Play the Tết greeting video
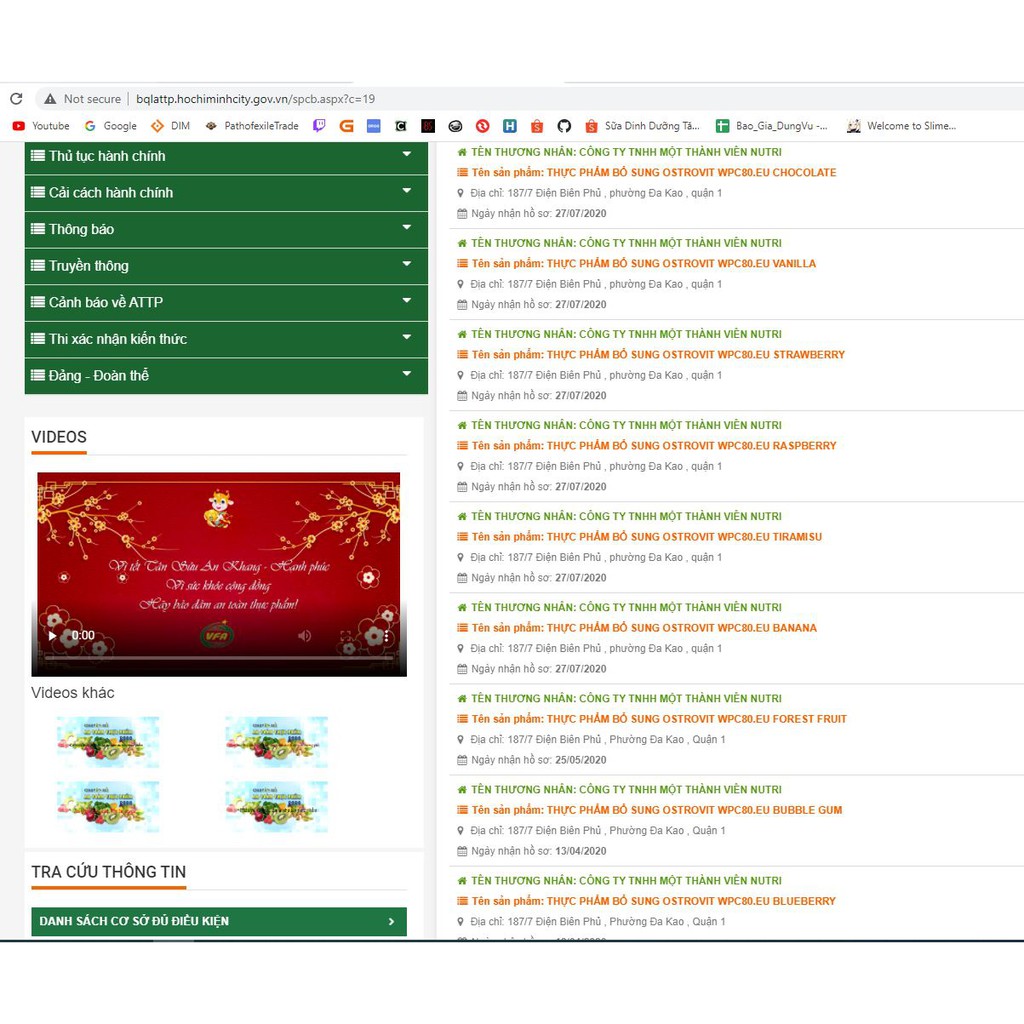Screen dimensions: 1024x1024 (52, 635)
